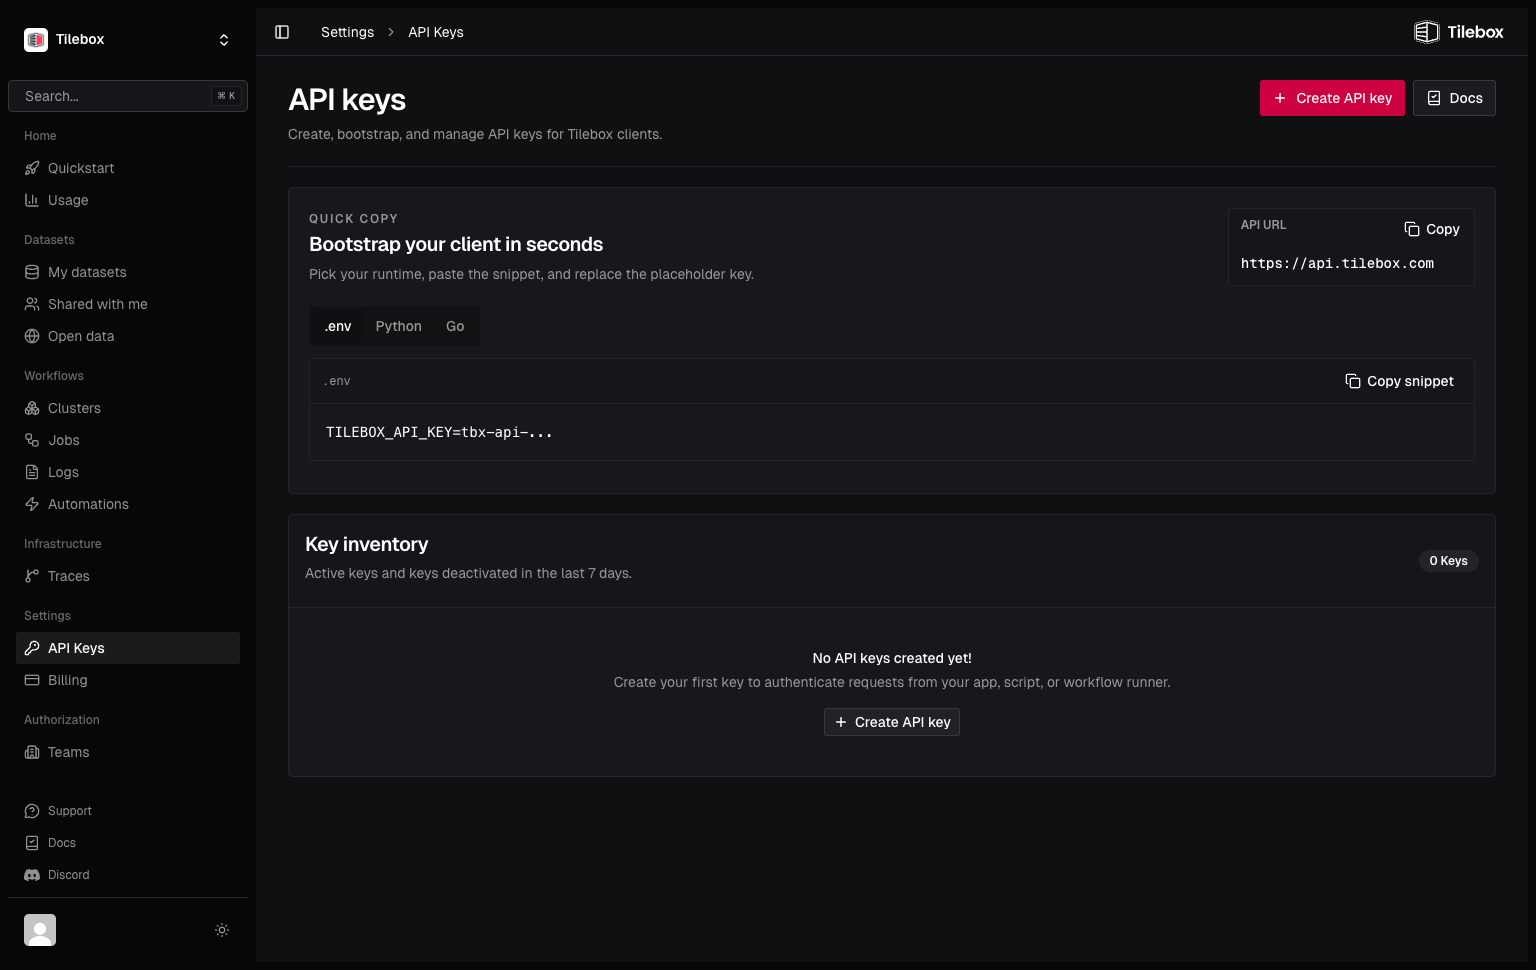Click the Discord logo icon

coord(32,875)
